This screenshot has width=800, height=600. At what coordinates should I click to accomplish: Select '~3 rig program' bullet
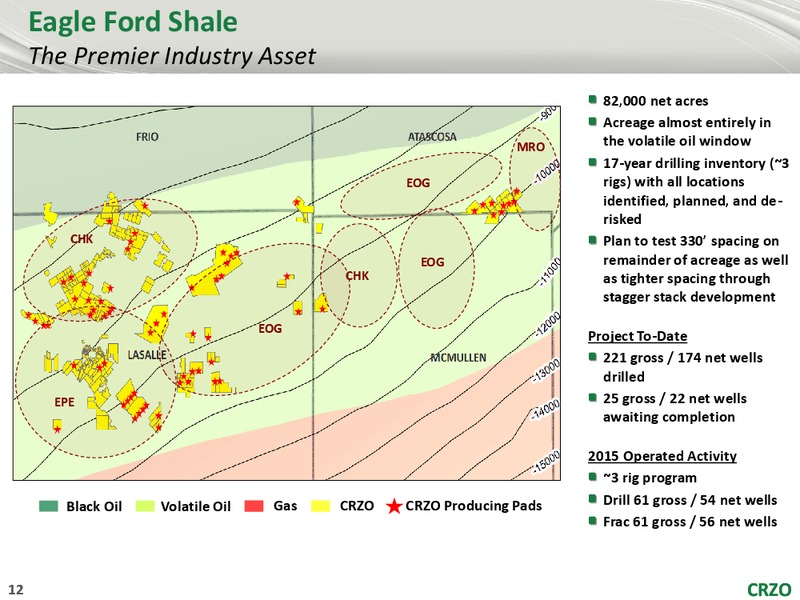coord(649,478)
